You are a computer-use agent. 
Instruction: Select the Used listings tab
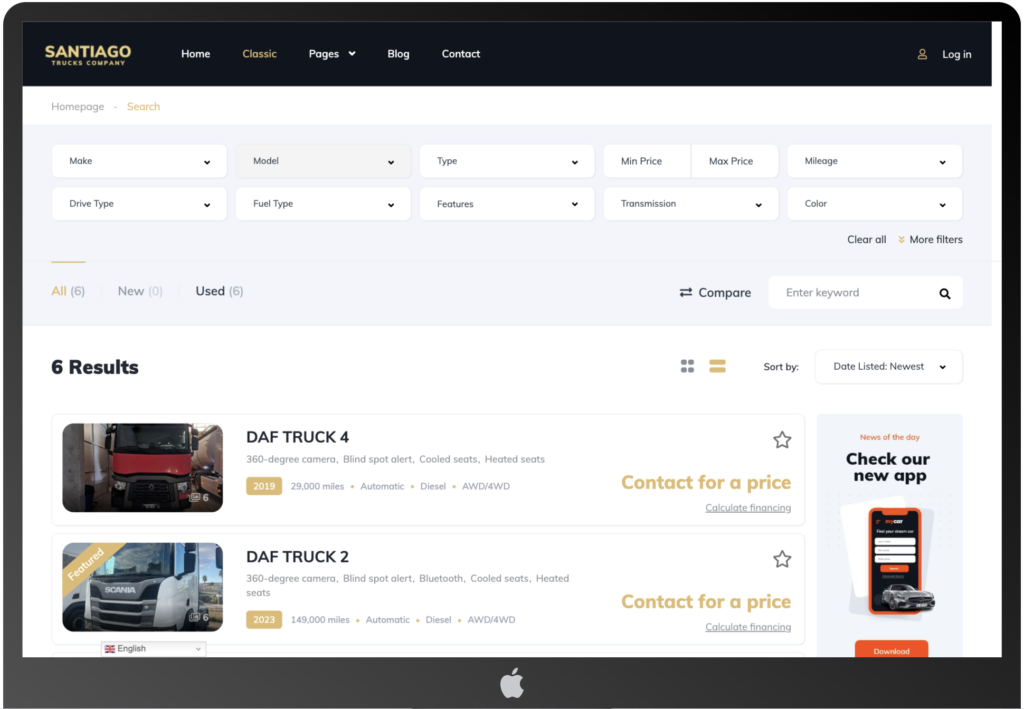pos(219,291)
